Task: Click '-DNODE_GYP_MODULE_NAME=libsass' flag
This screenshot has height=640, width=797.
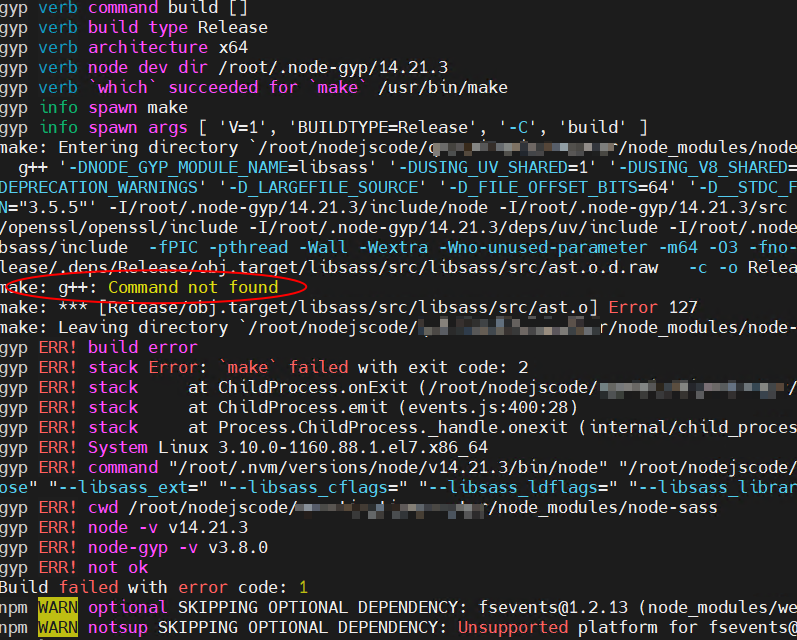Action: coord(219,168)
